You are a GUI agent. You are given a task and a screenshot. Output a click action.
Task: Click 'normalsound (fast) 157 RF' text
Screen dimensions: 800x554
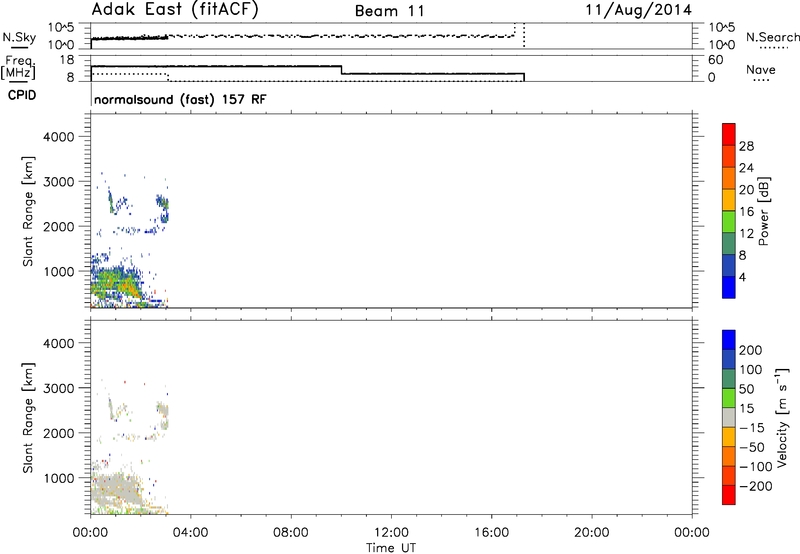(180, 99)
